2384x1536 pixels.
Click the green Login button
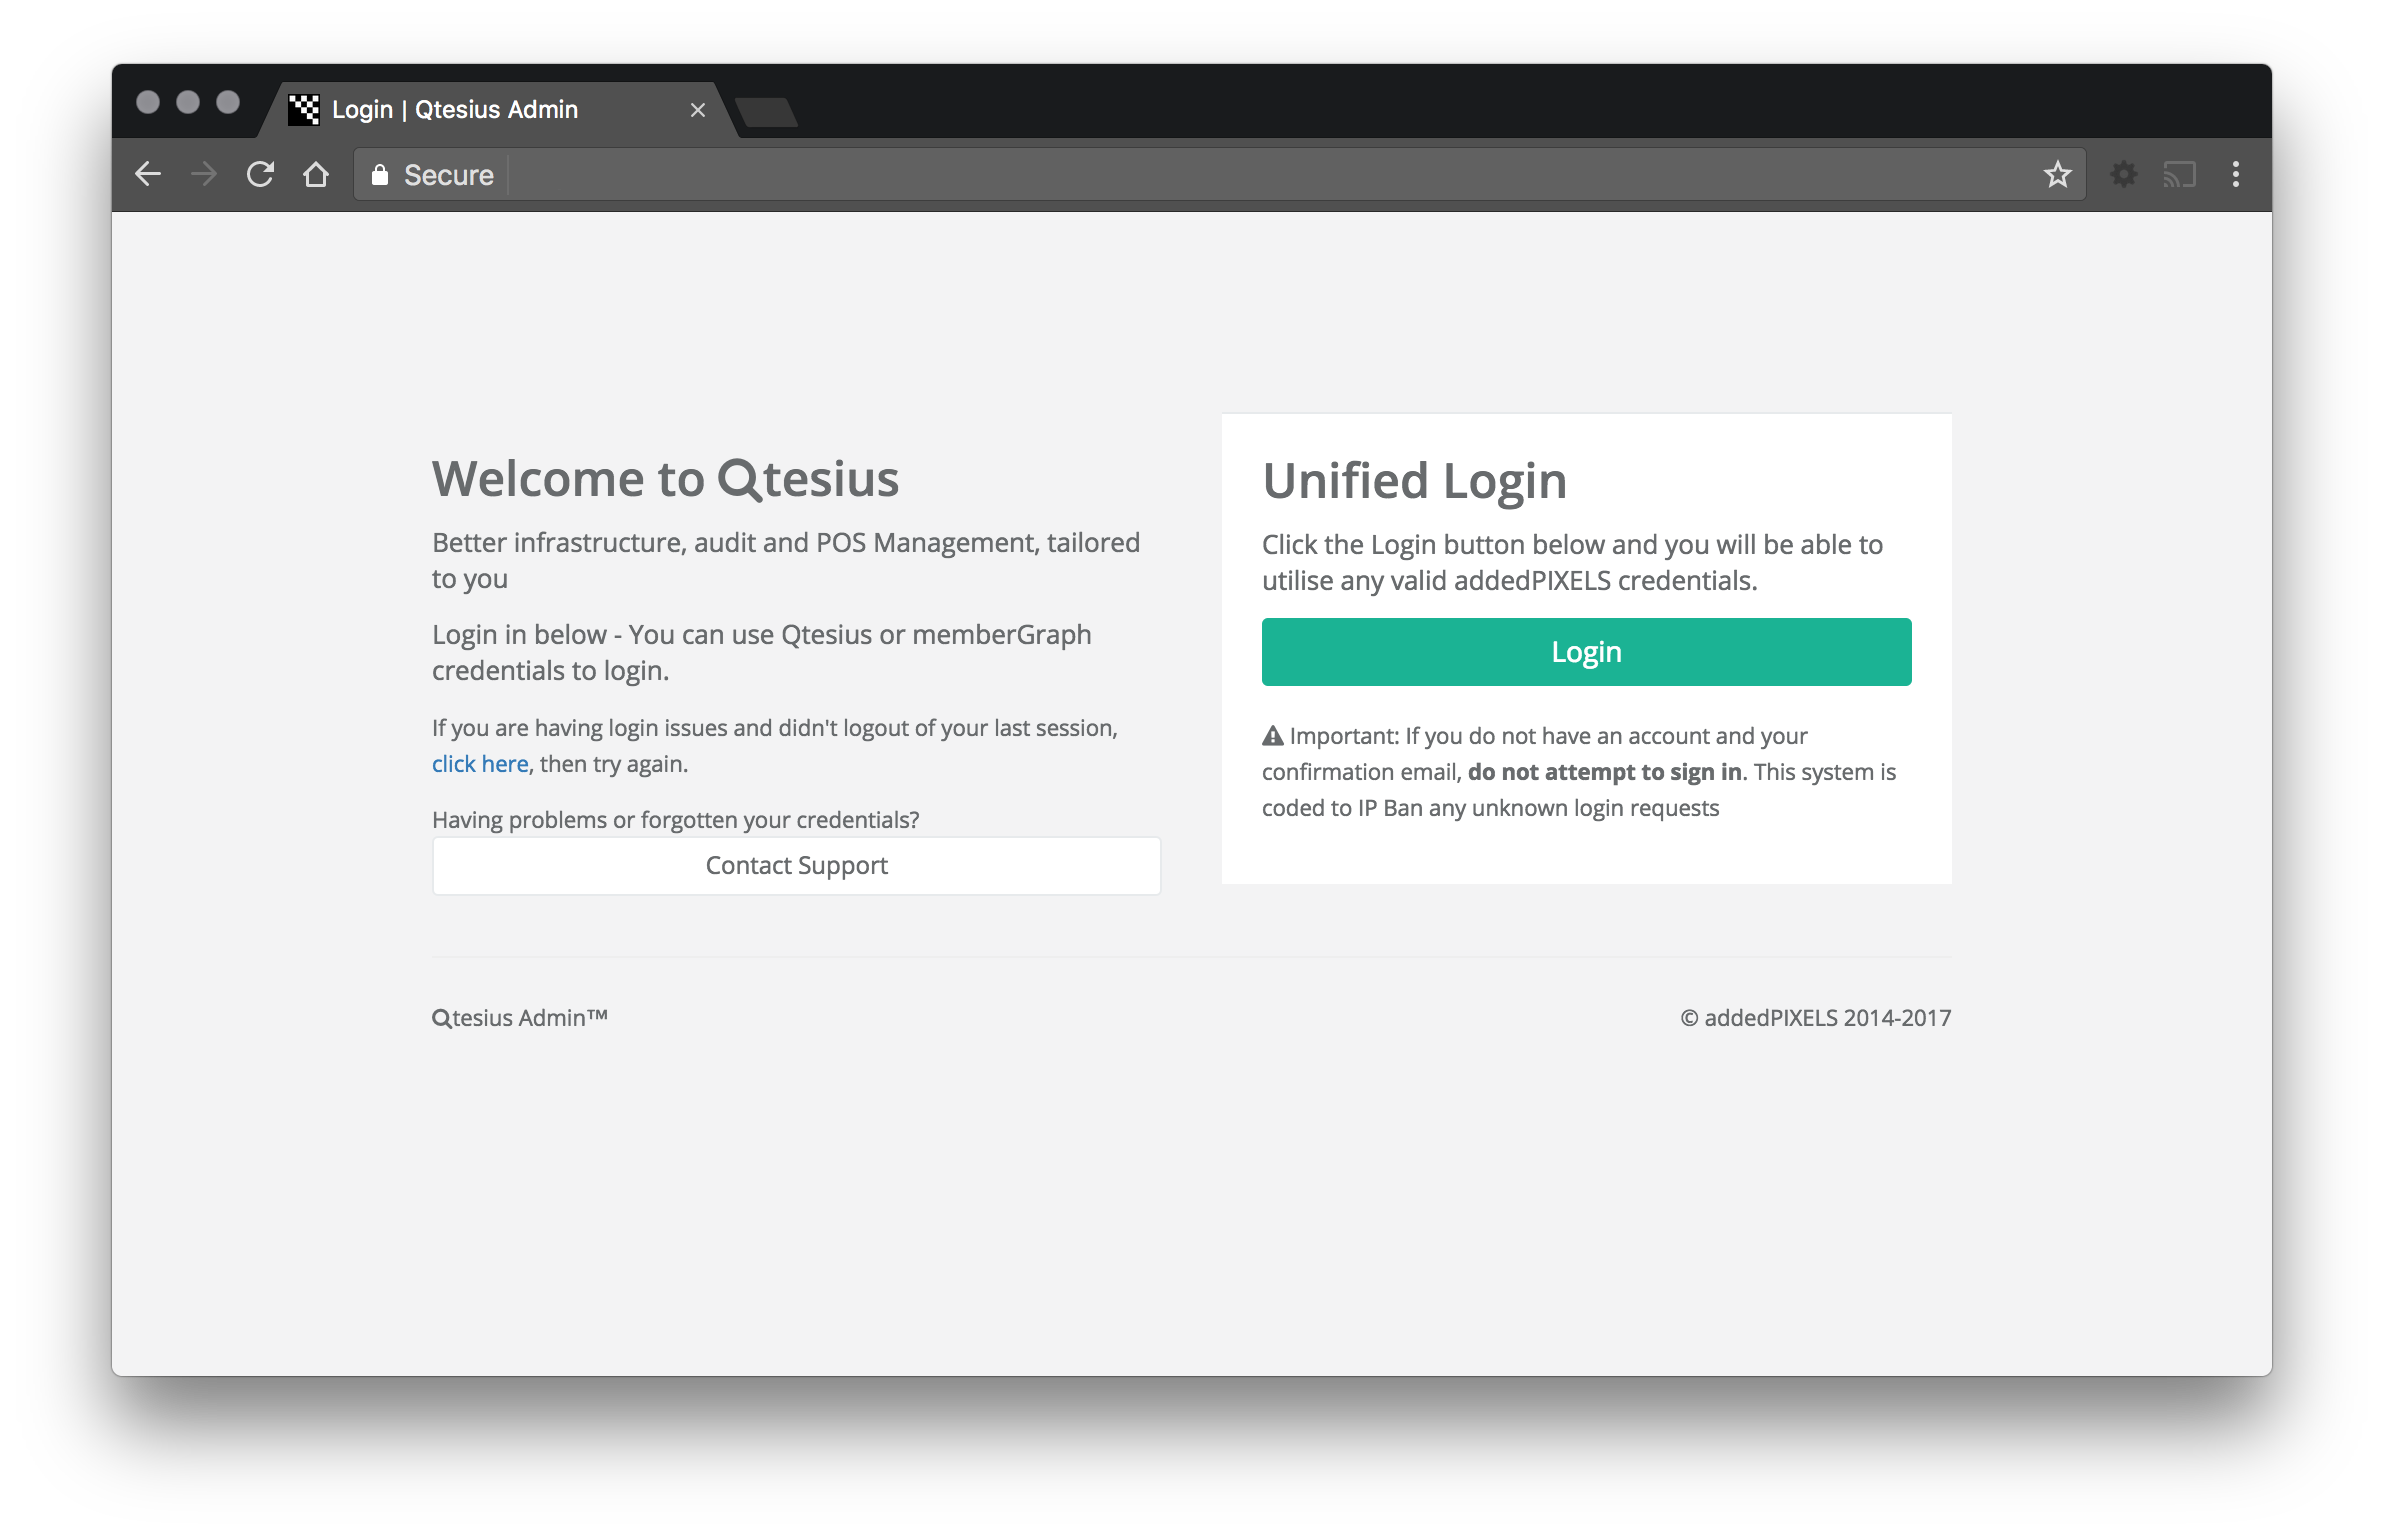[1586, 652]
